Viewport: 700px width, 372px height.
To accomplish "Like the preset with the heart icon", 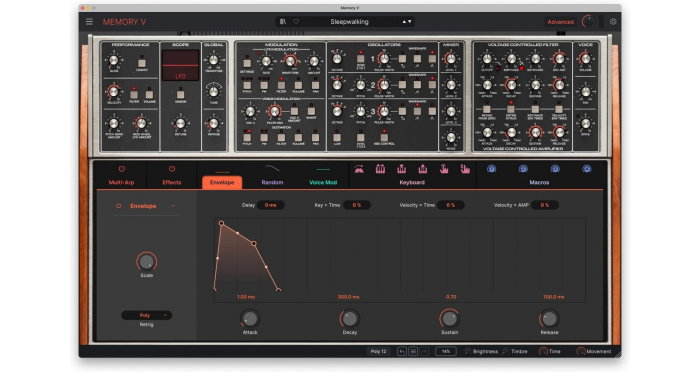I will [x=296, y=21].
